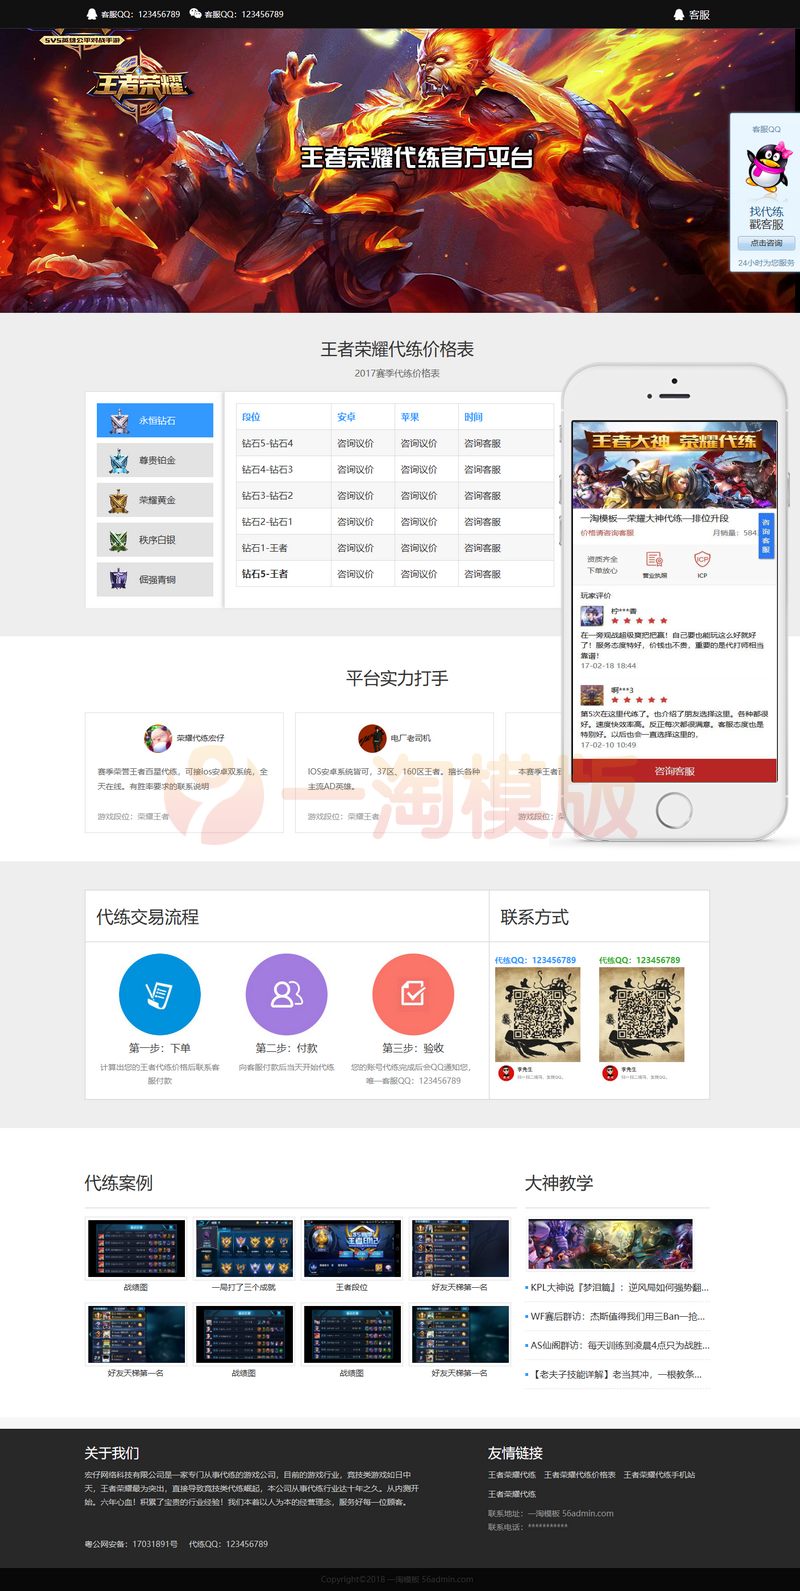Click the WeChat icon in top bar
Viewport: 800px width, 1591px height.
pos(195,14)
